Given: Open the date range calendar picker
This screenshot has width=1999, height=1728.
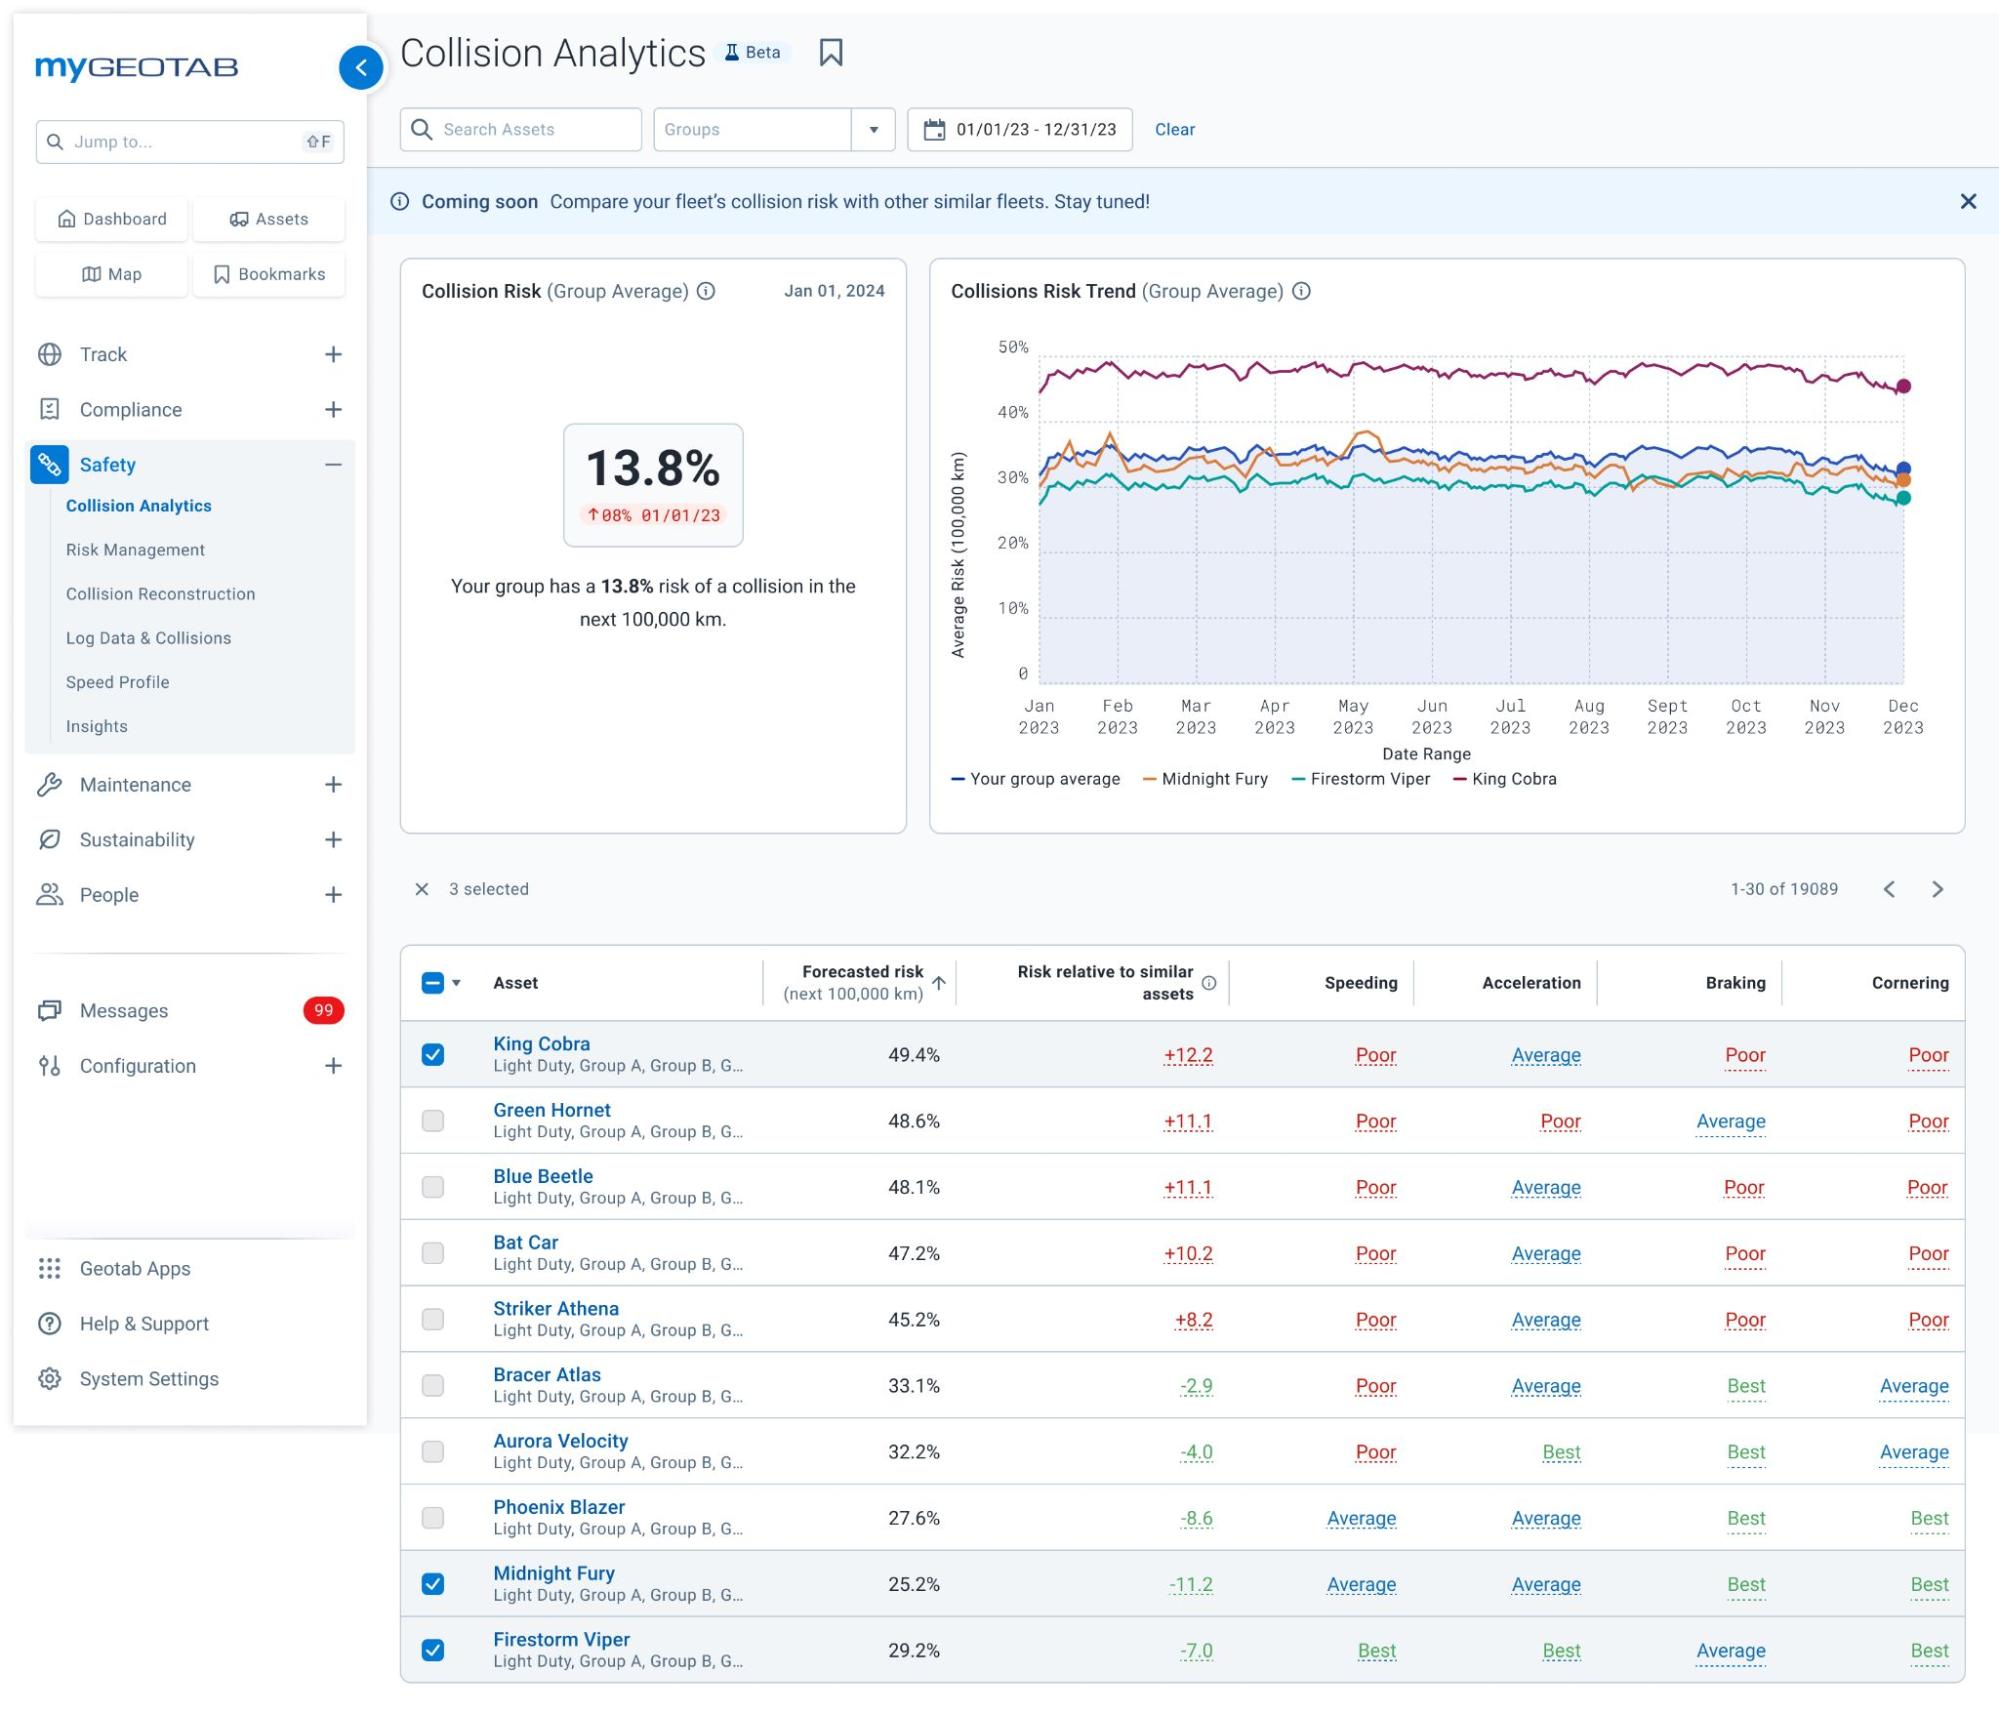Looking at the screenshot, I should coord(934,129).
